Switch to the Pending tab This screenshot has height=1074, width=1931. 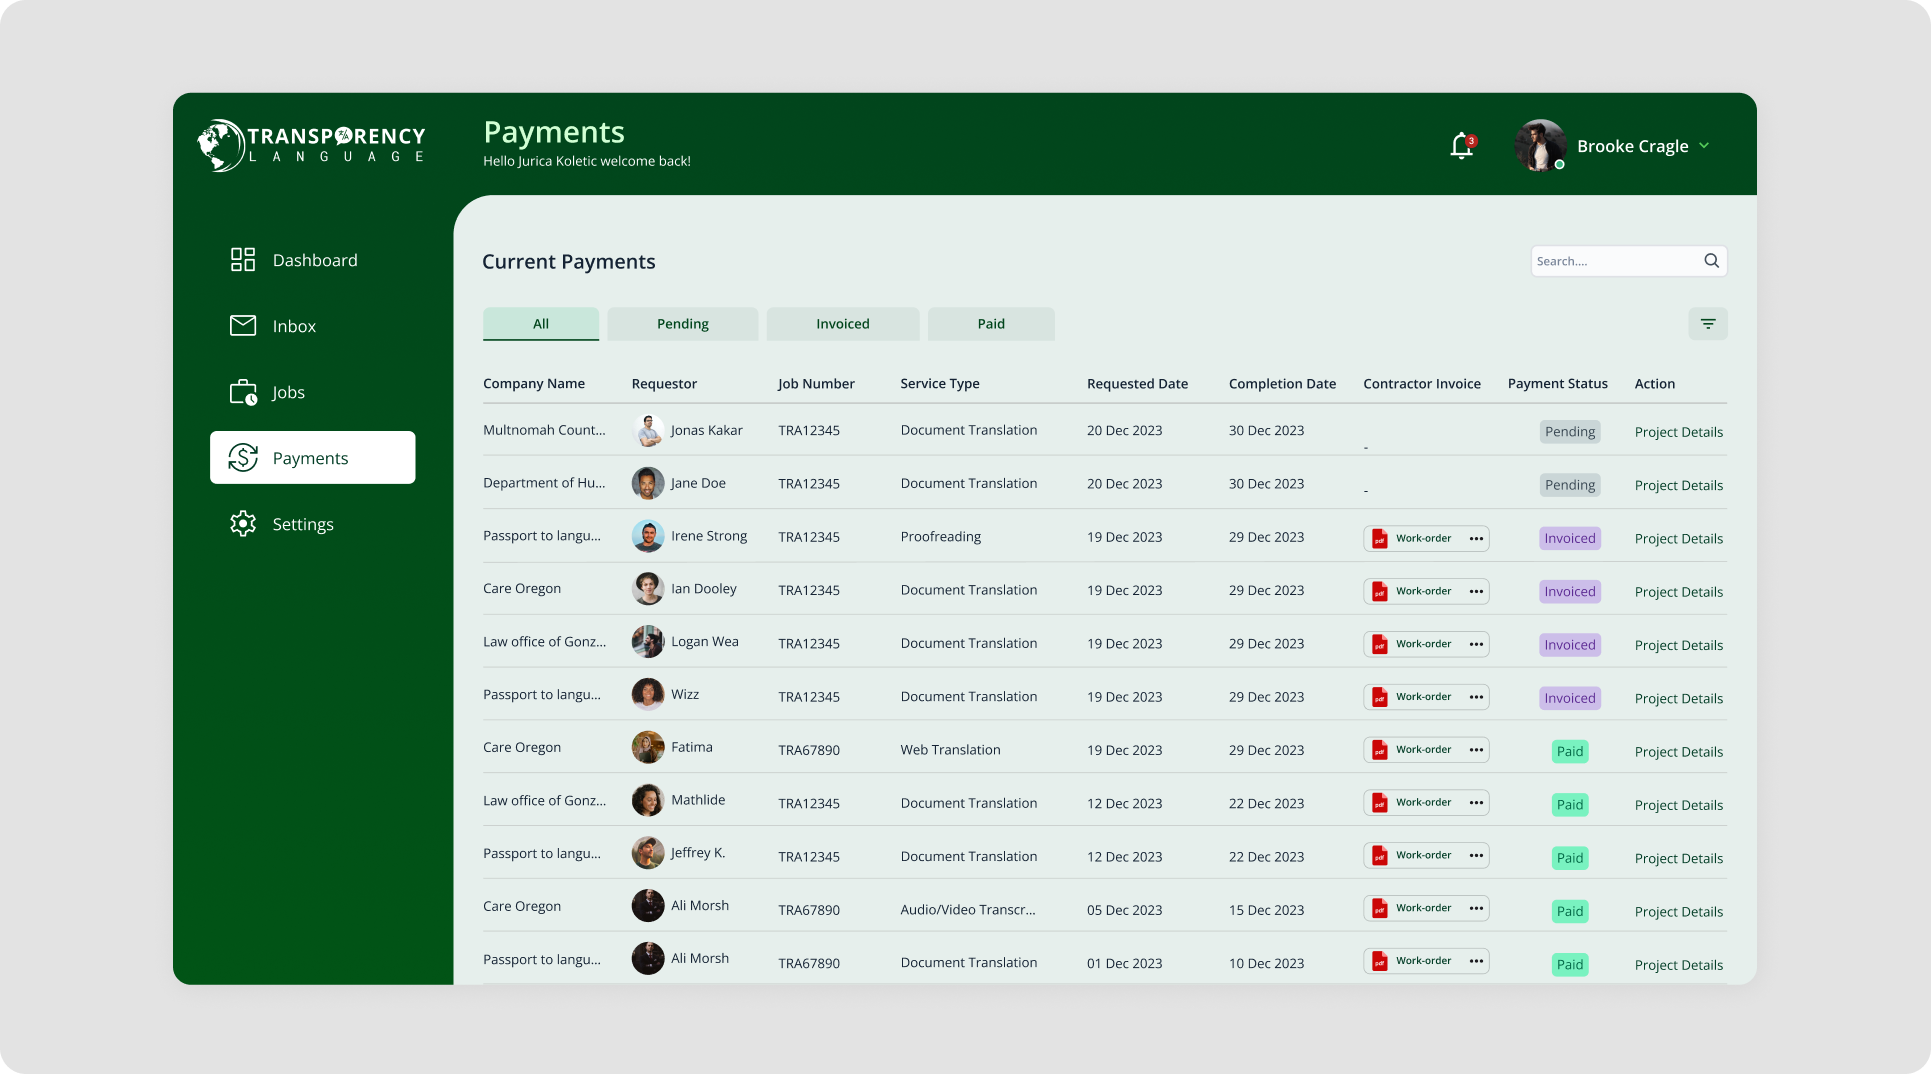(x=683, y=324)
